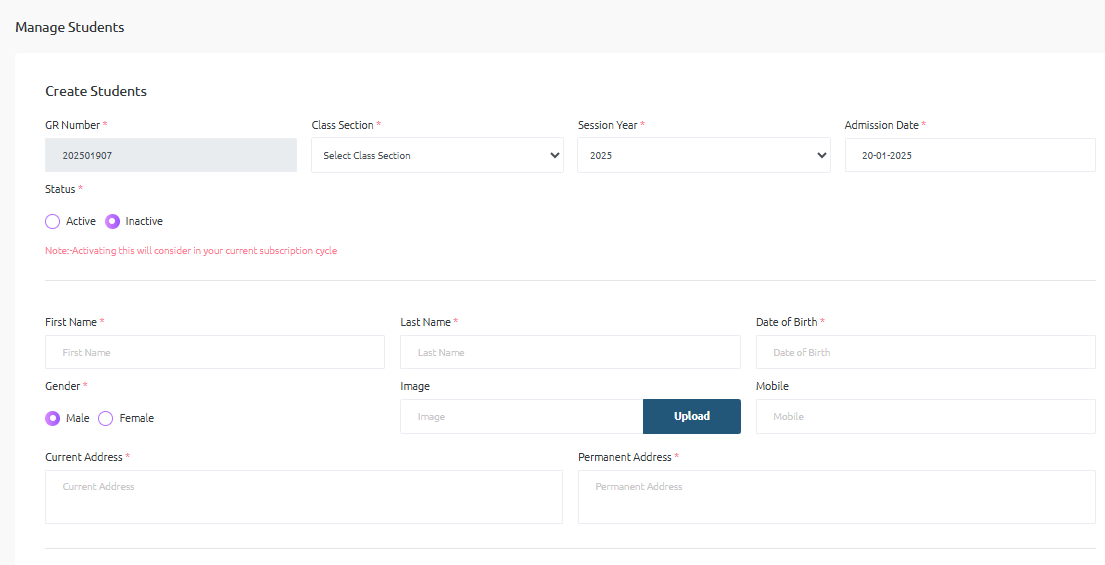
Task: Click into the Last Name field
Action: coord(570,352)
